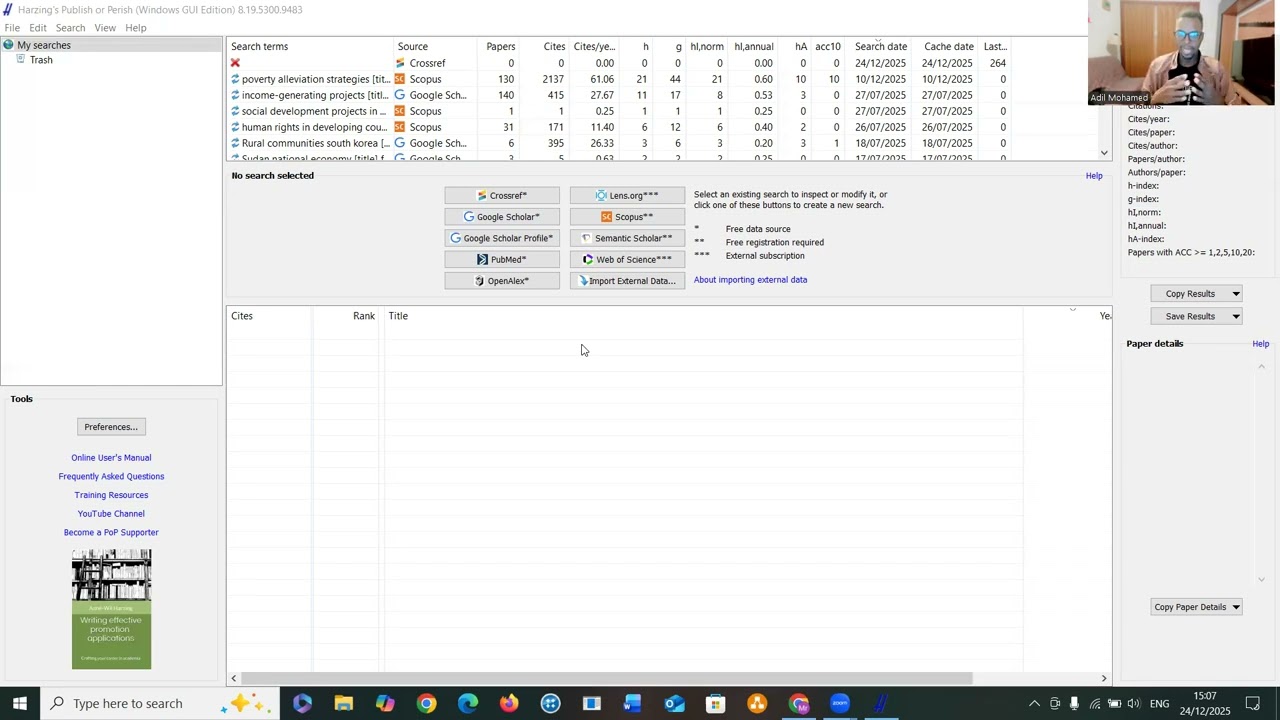This screenshot has height=720, width=1280.
Task: Open the notification center icon
Action: click(1252, 704)
